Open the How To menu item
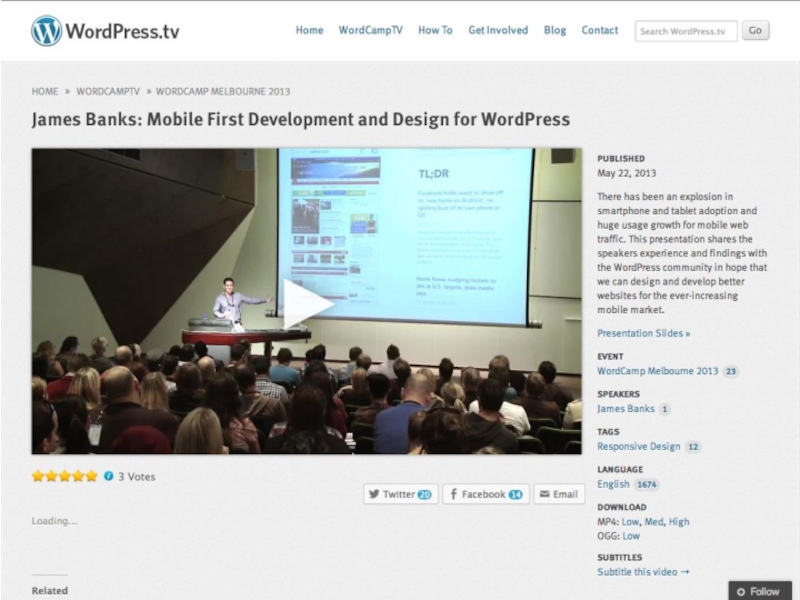The width and height of the screenshot is (800, 600). (x=435, y=30)
